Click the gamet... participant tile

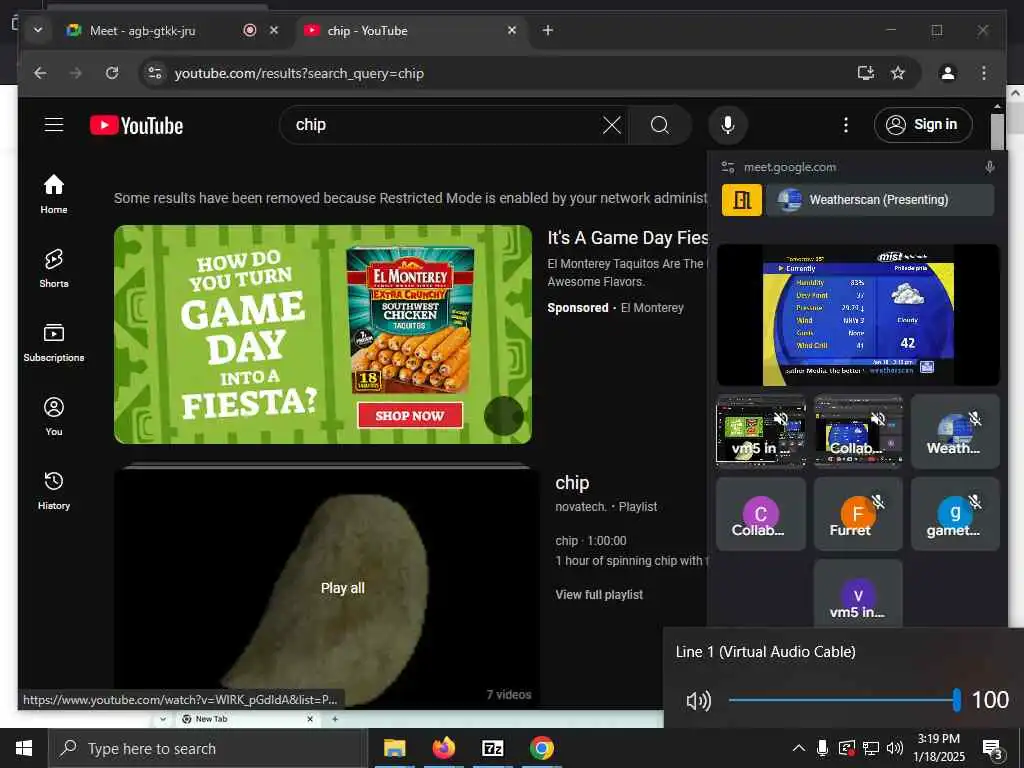(x=955, y=513)
